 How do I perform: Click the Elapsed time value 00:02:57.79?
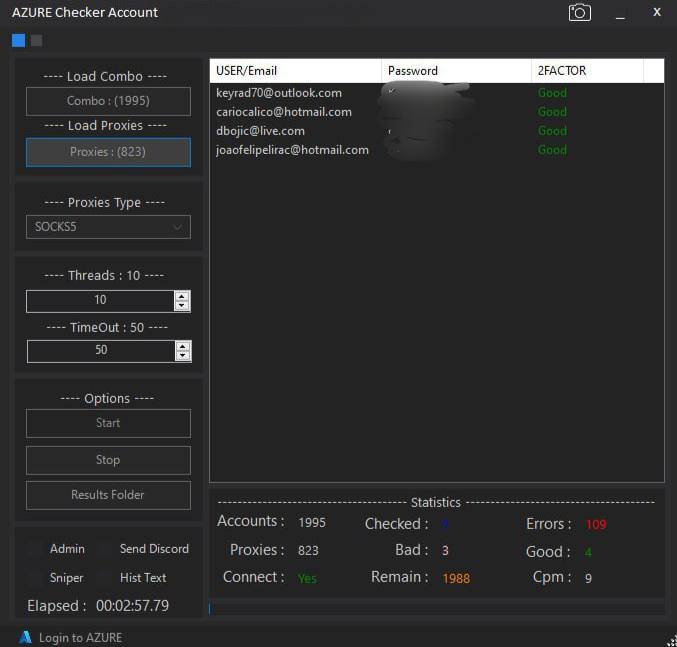click(132, 606)
